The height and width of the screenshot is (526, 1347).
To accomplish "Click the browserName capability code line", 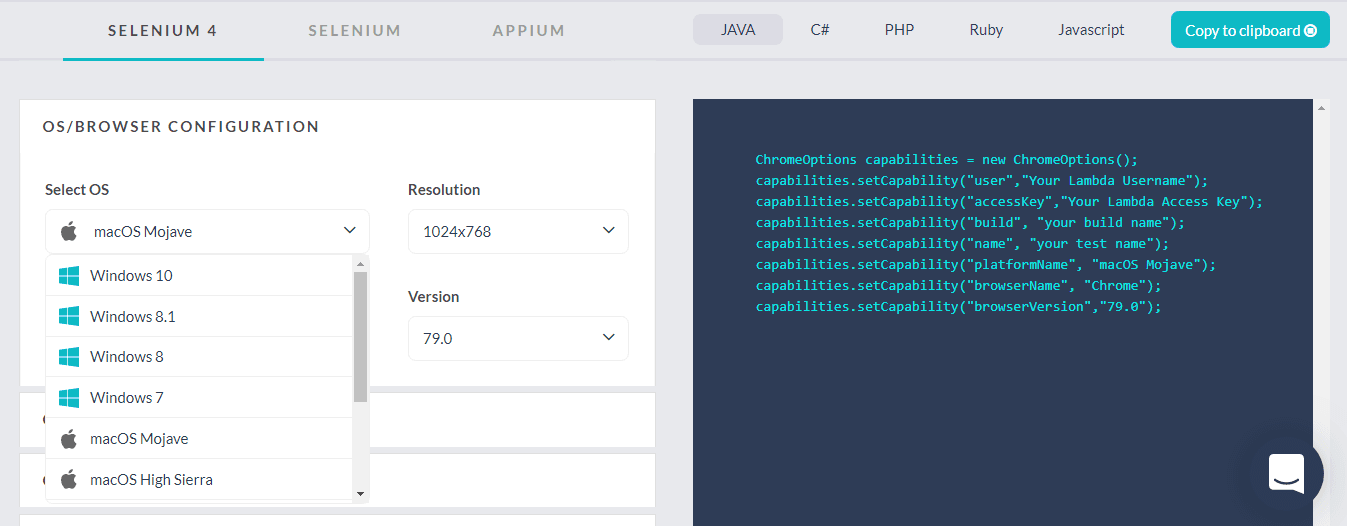I will point(958,285).
